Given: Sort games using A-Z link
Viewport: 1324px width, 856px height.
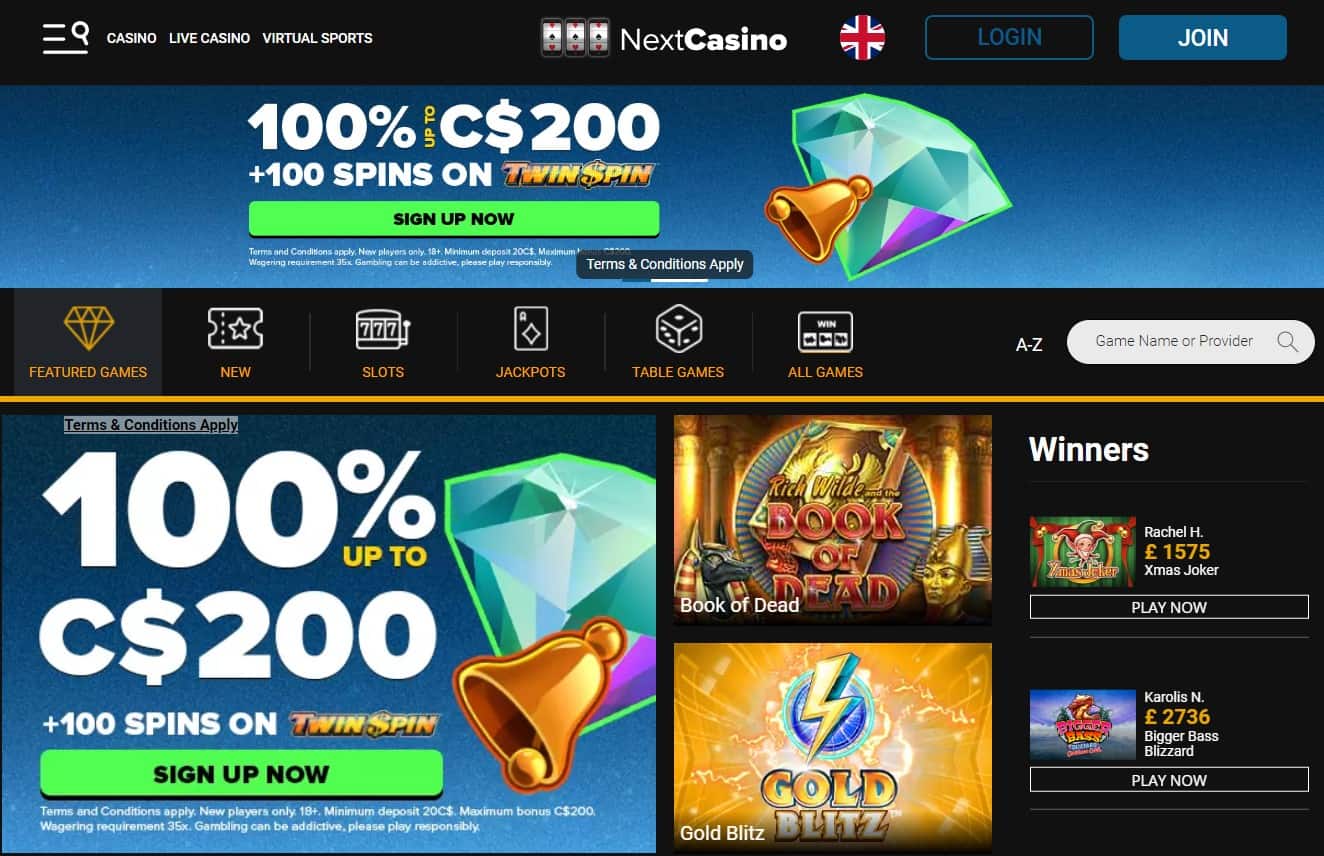Looking at the screenshot, I should click(x=1029, y=344).
